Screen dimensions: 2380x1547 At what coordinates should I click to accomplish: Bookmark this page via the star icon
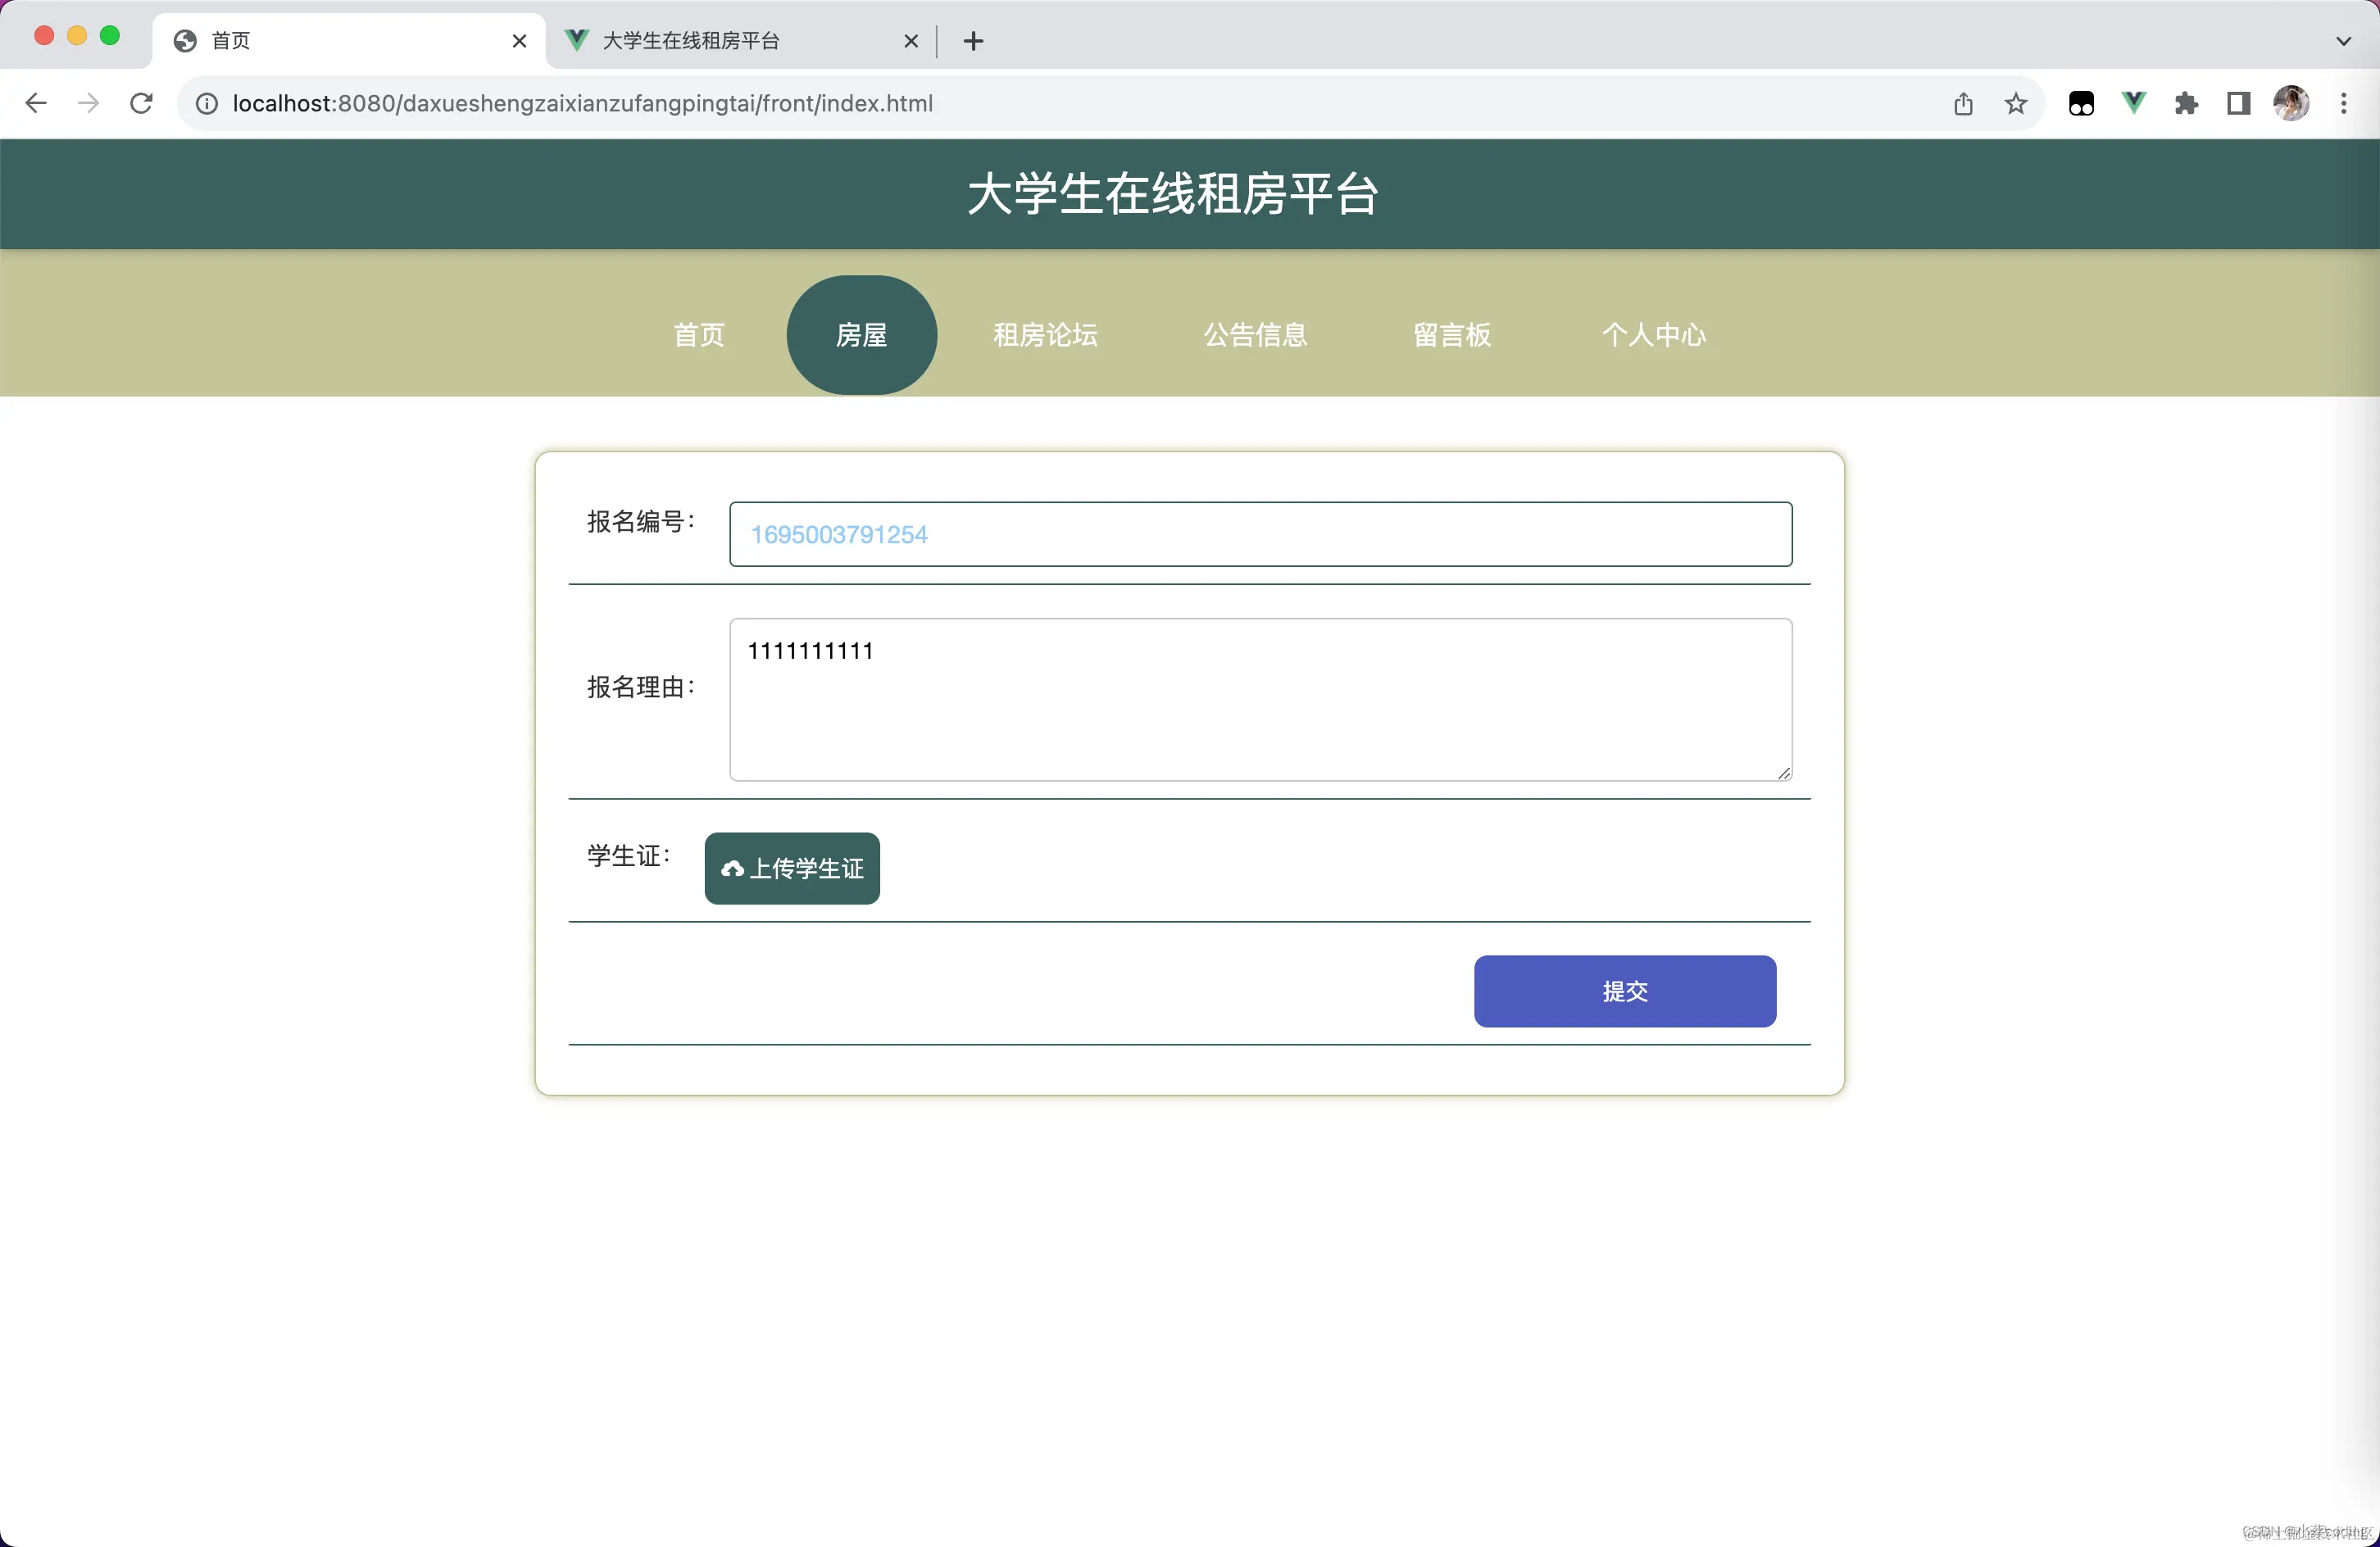click(x=2016, y=103)
